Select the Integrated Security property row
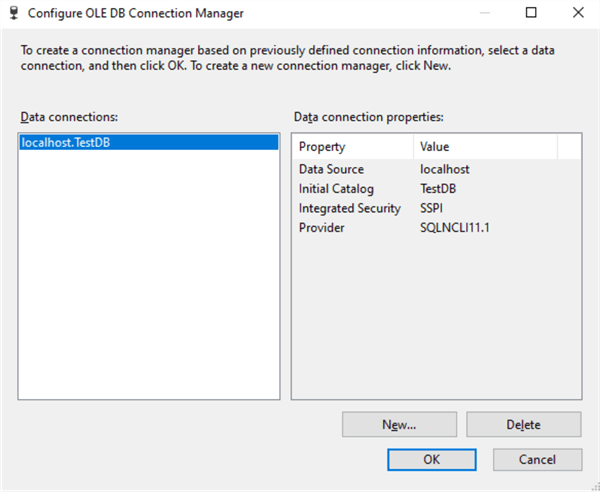 (x=349, y=208)
